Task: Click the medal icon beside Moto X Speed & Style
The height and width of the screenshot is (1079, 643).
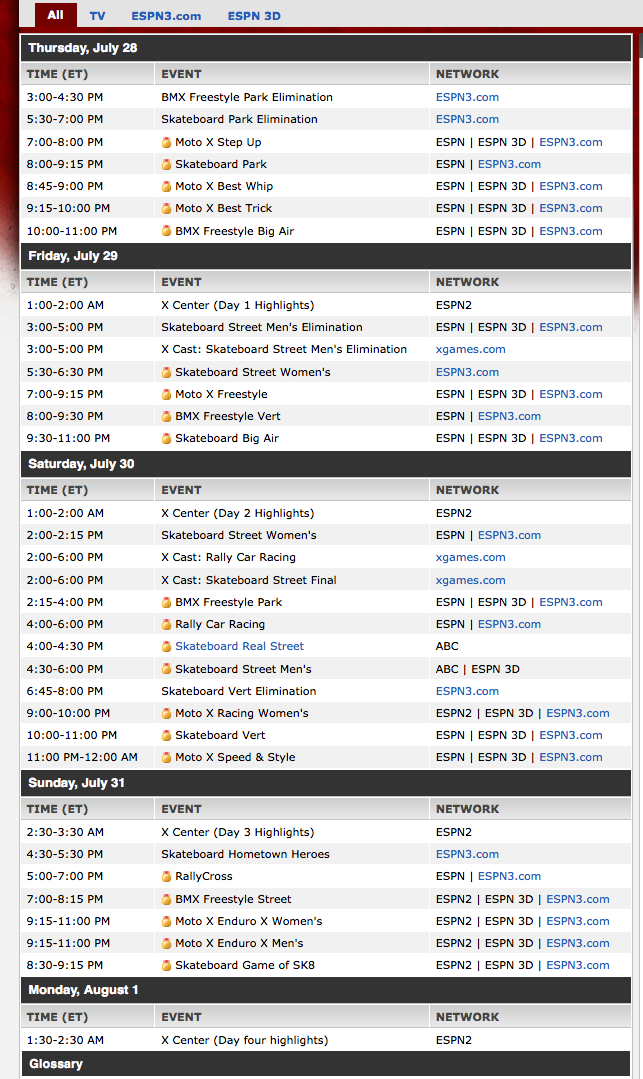Action: pyautogui.click(x=167, y=757)
